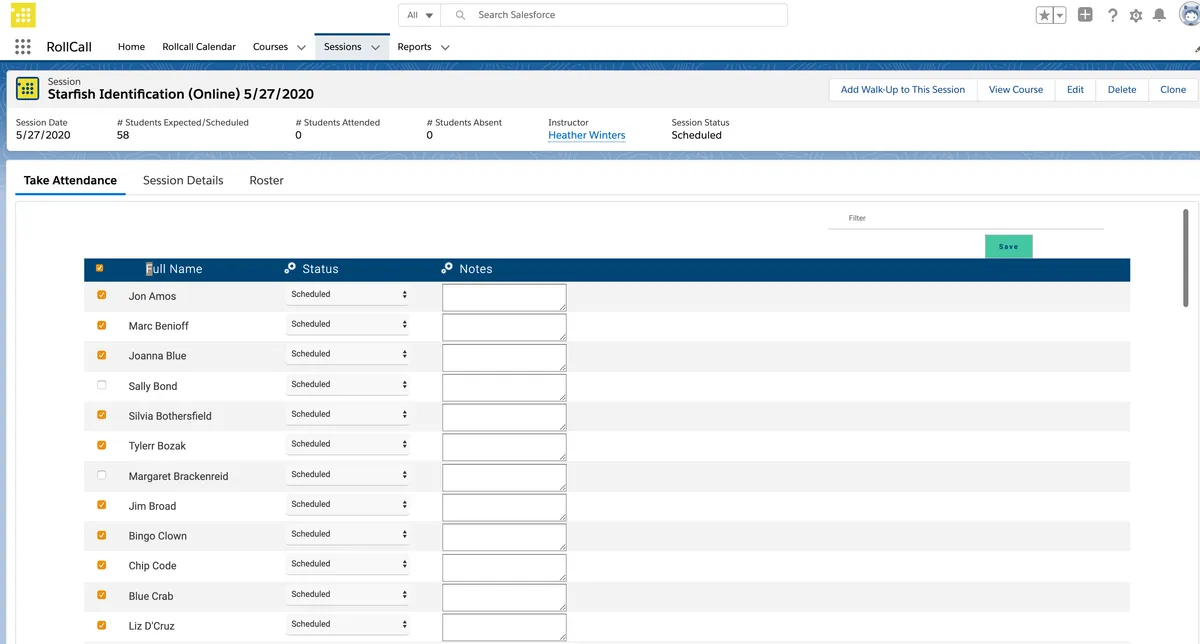Open Status dropdown for Bingo Clown

click(x=348, y=535)
